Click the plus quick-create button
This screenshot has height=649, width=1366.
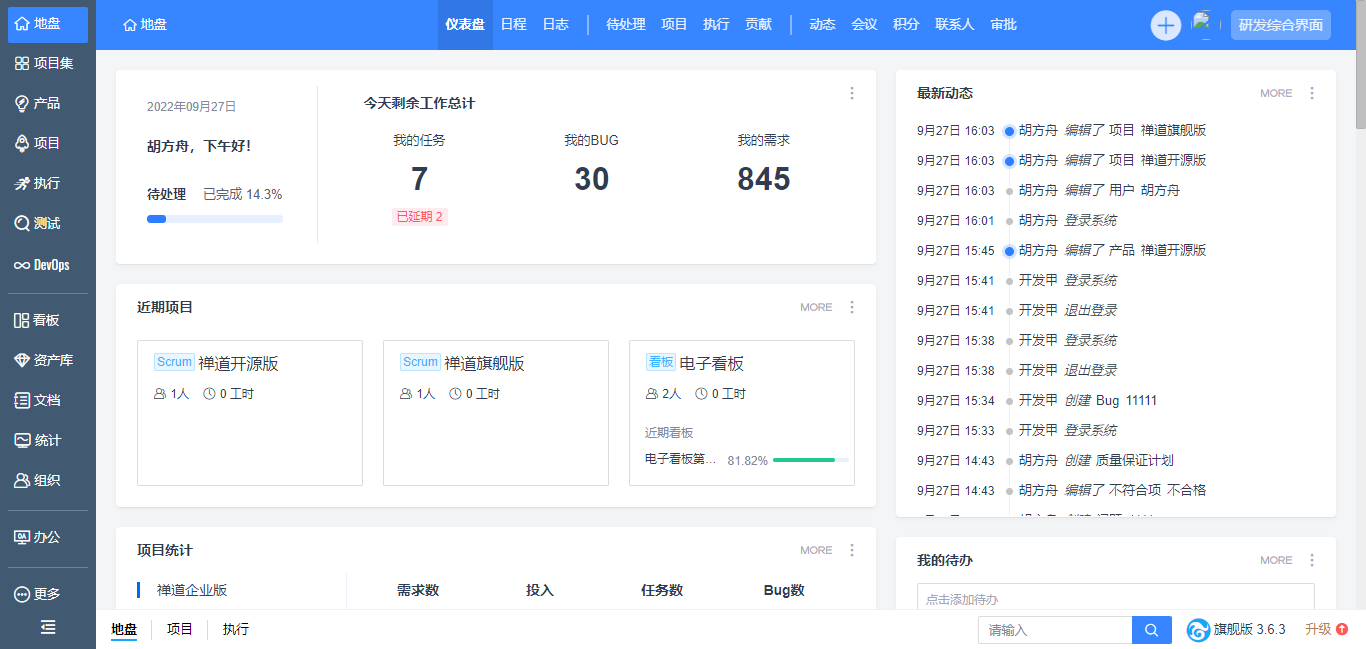[1166, 25]
